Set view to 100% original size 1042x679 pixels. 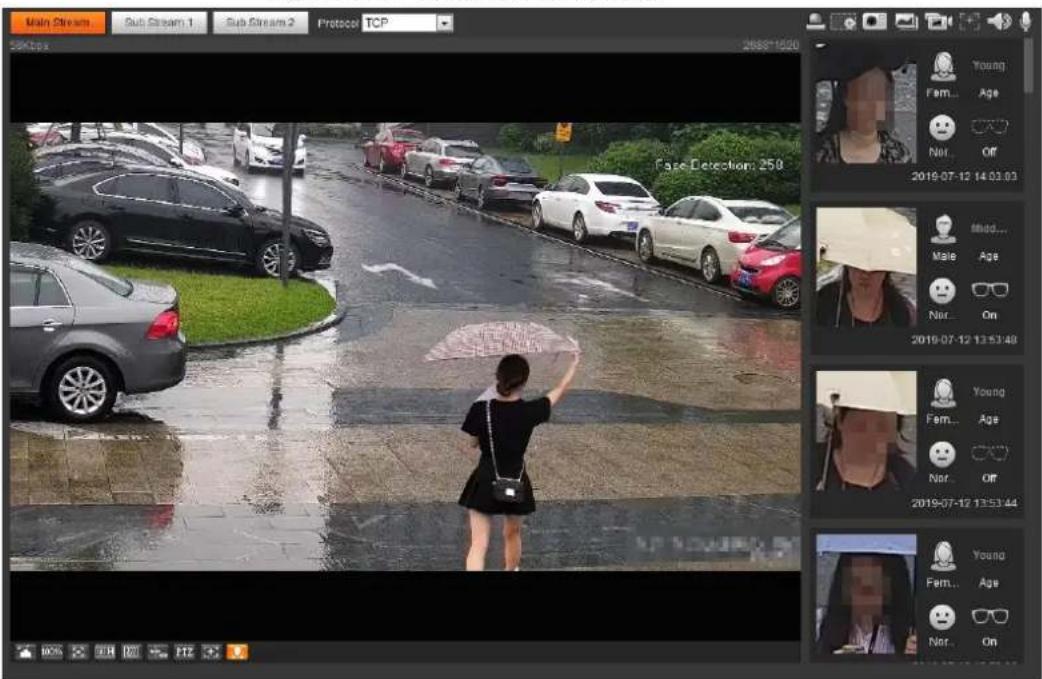51,652
